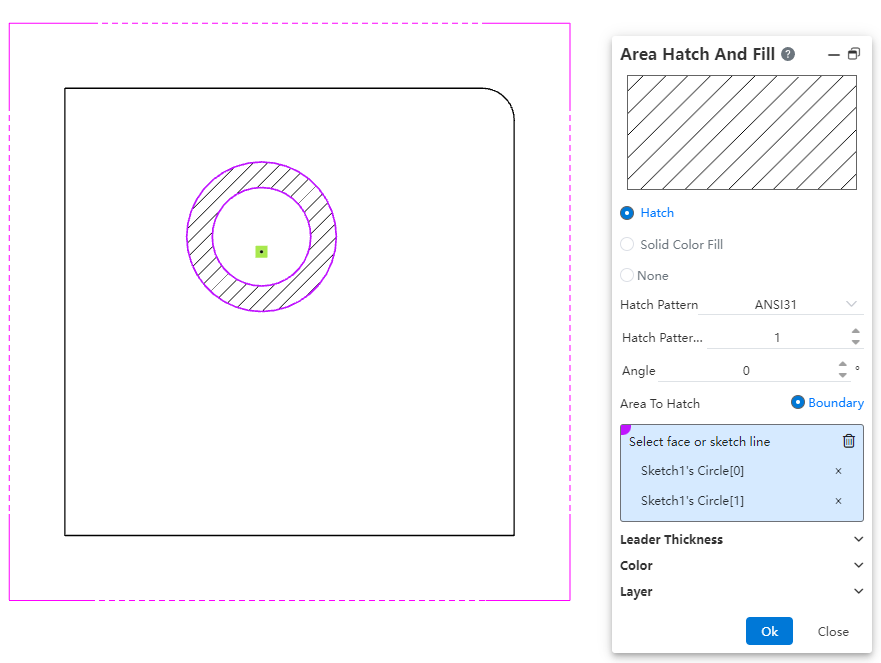Image resolution: width=881 pixels, height=663 pixels.
Task: Decrease the Angle value using down arrow
Action: [843, 375]
